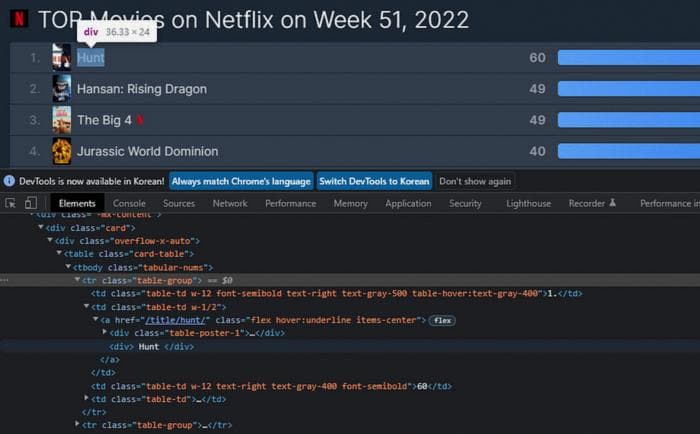Switch to the Lighthouse tab
This screenshot has width=700, height=434.
pos(529,204)
